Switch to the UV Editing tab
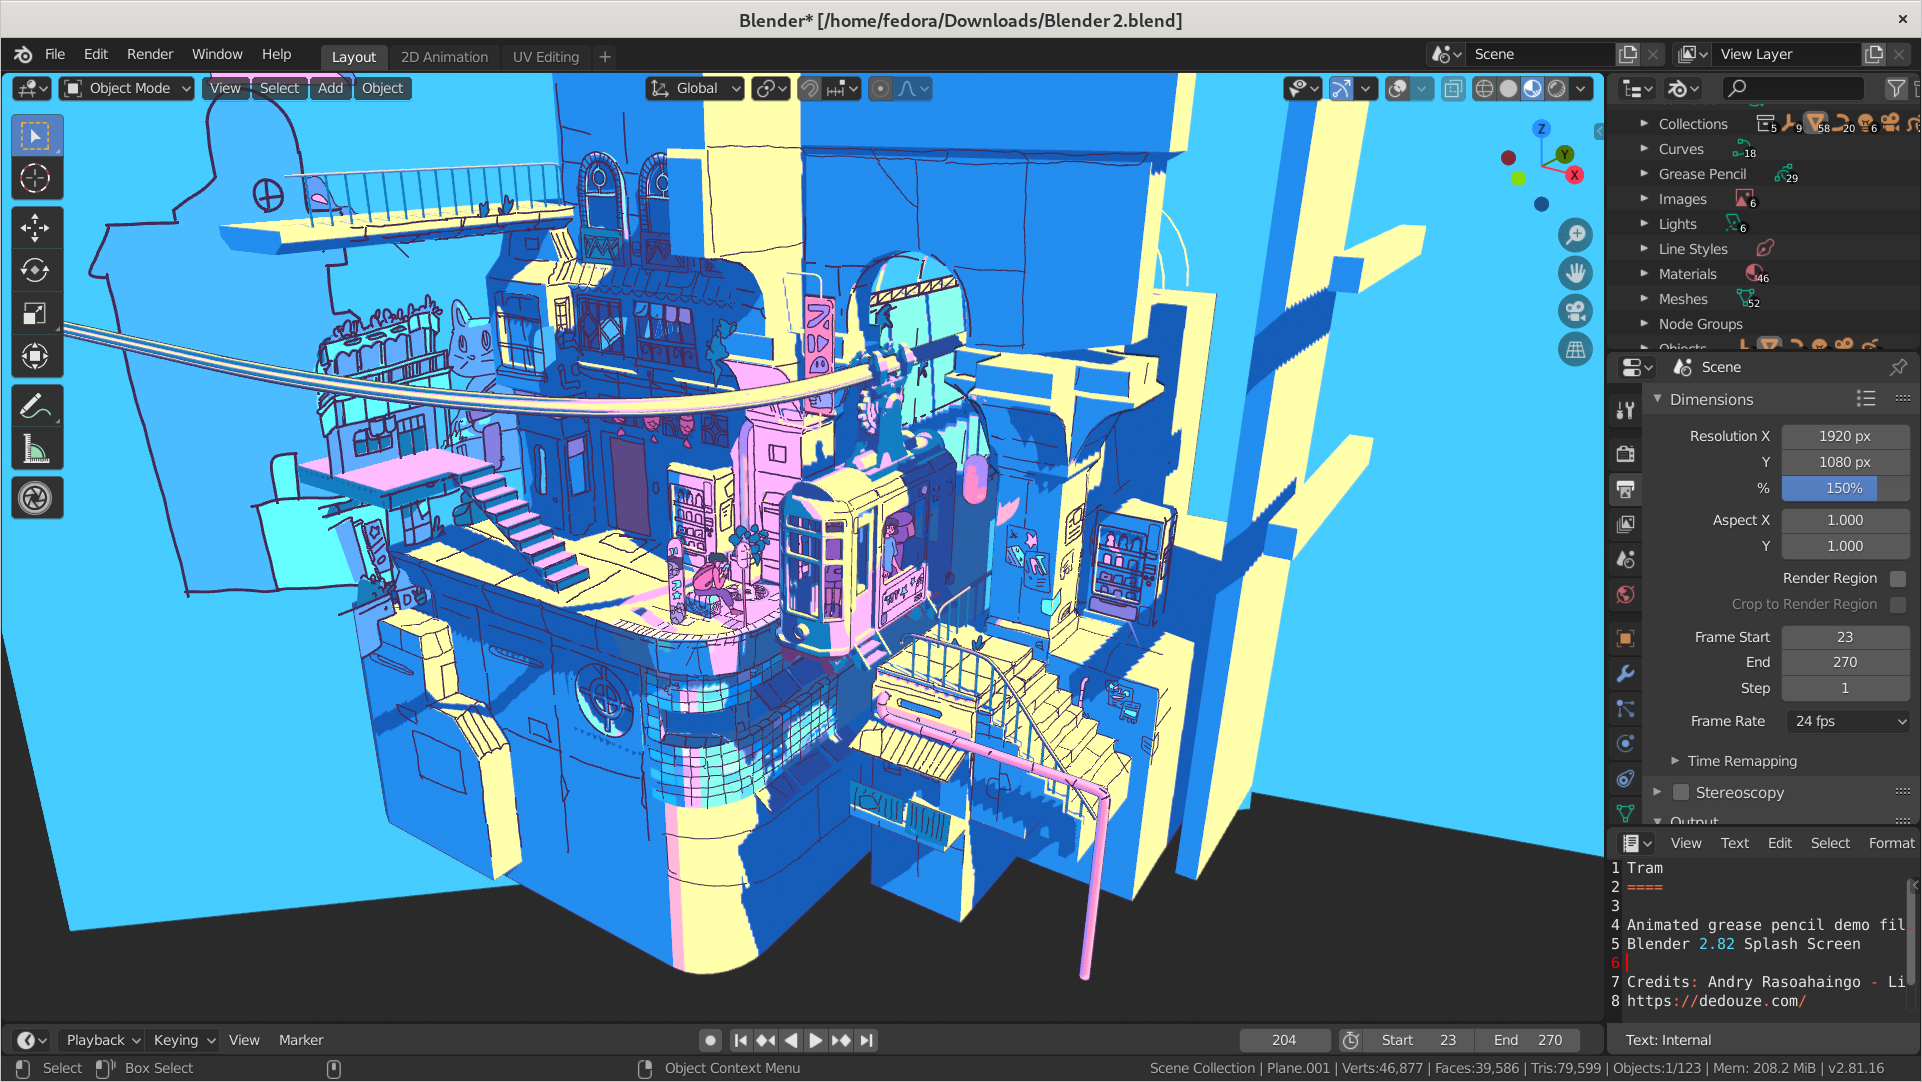The height and width of the screenshot is (1082, 1922). pos(545,57)
